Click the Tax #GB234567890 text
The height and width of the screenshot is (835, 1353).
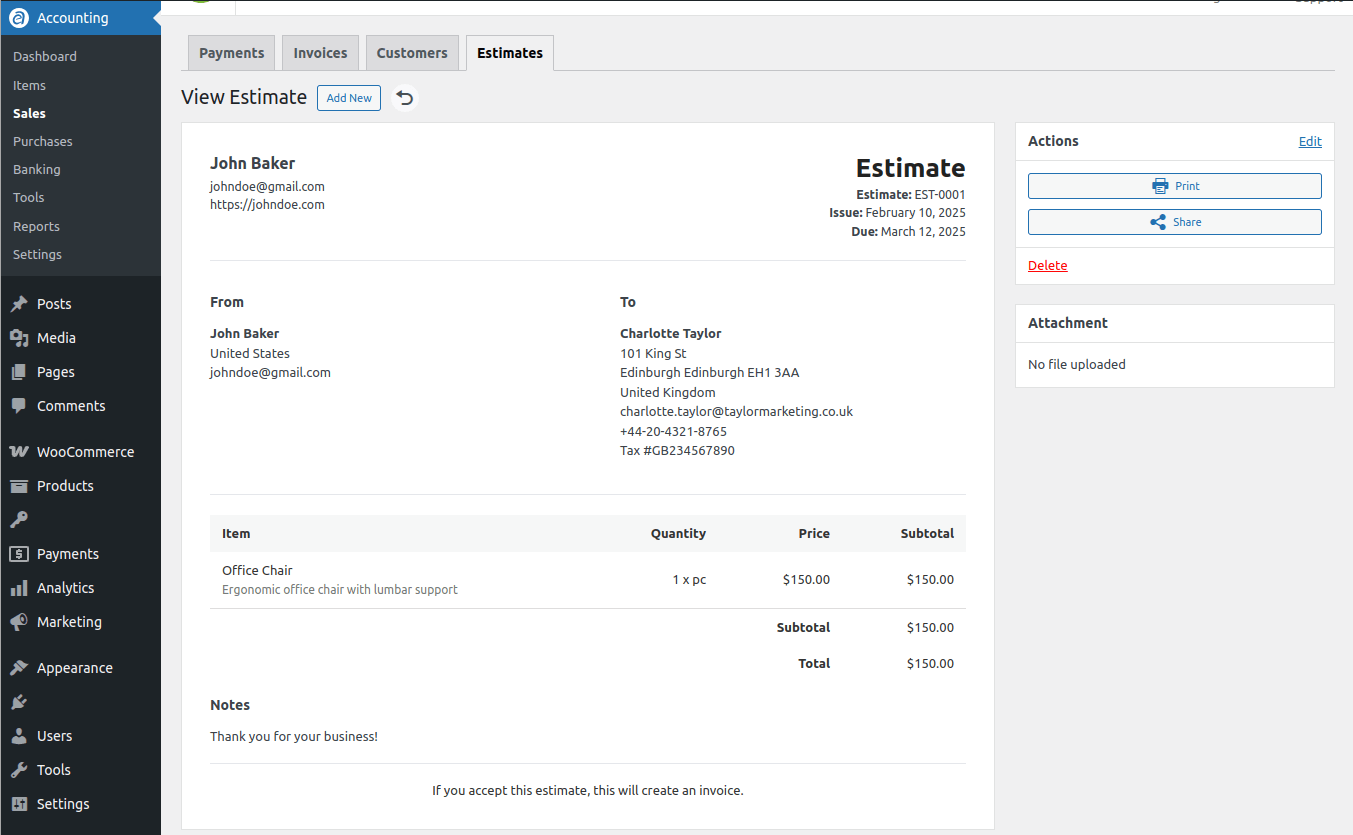[x=677, y=451]
